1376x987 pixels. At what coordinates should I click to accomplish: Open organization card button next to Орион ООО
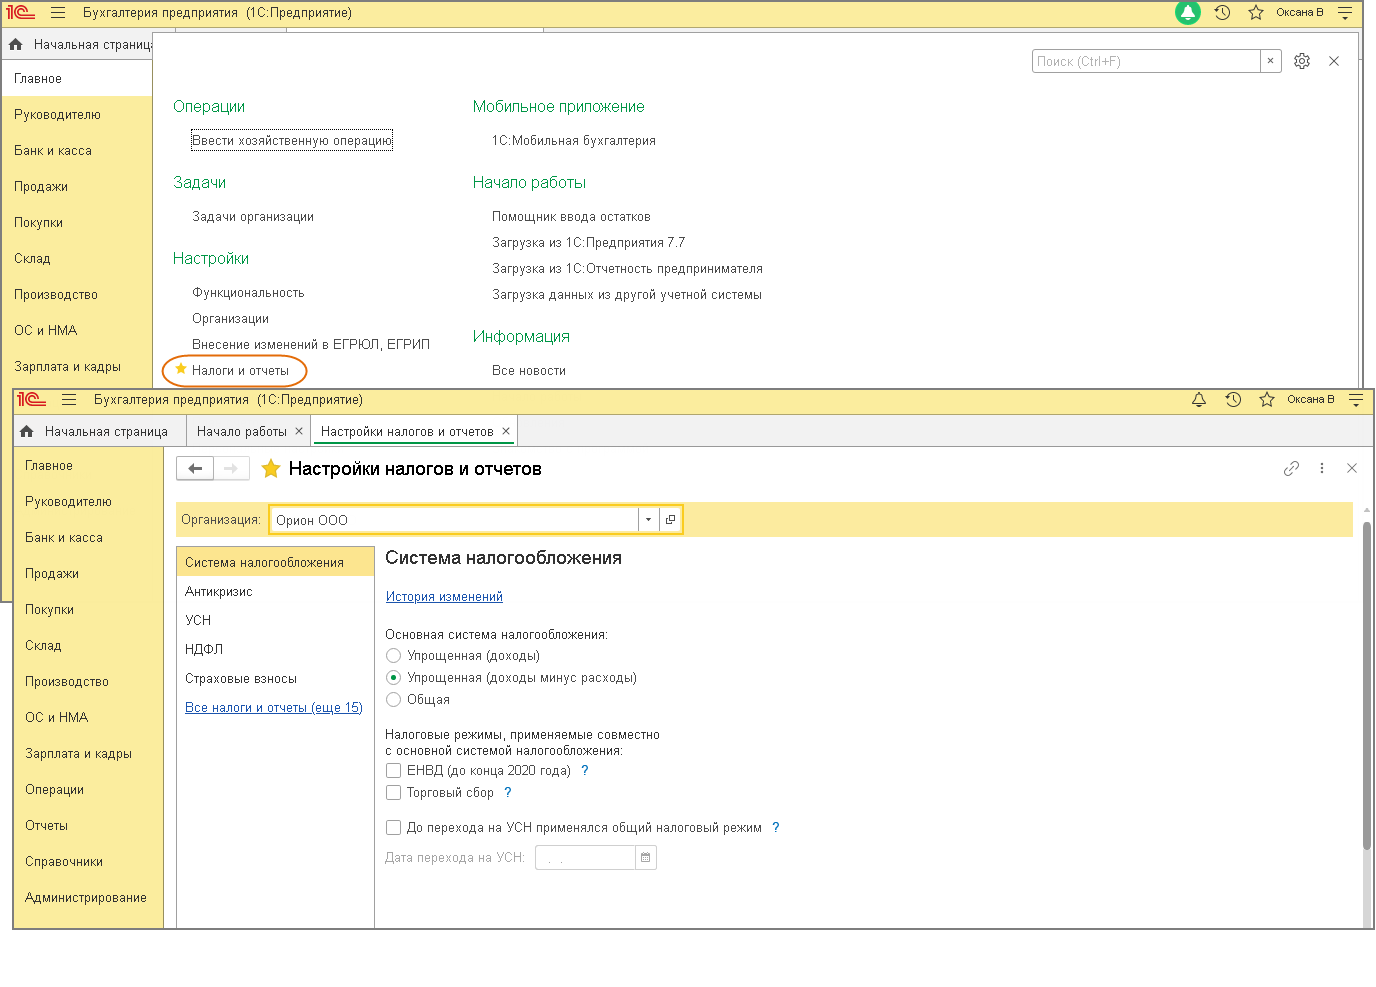click(670, 520)
